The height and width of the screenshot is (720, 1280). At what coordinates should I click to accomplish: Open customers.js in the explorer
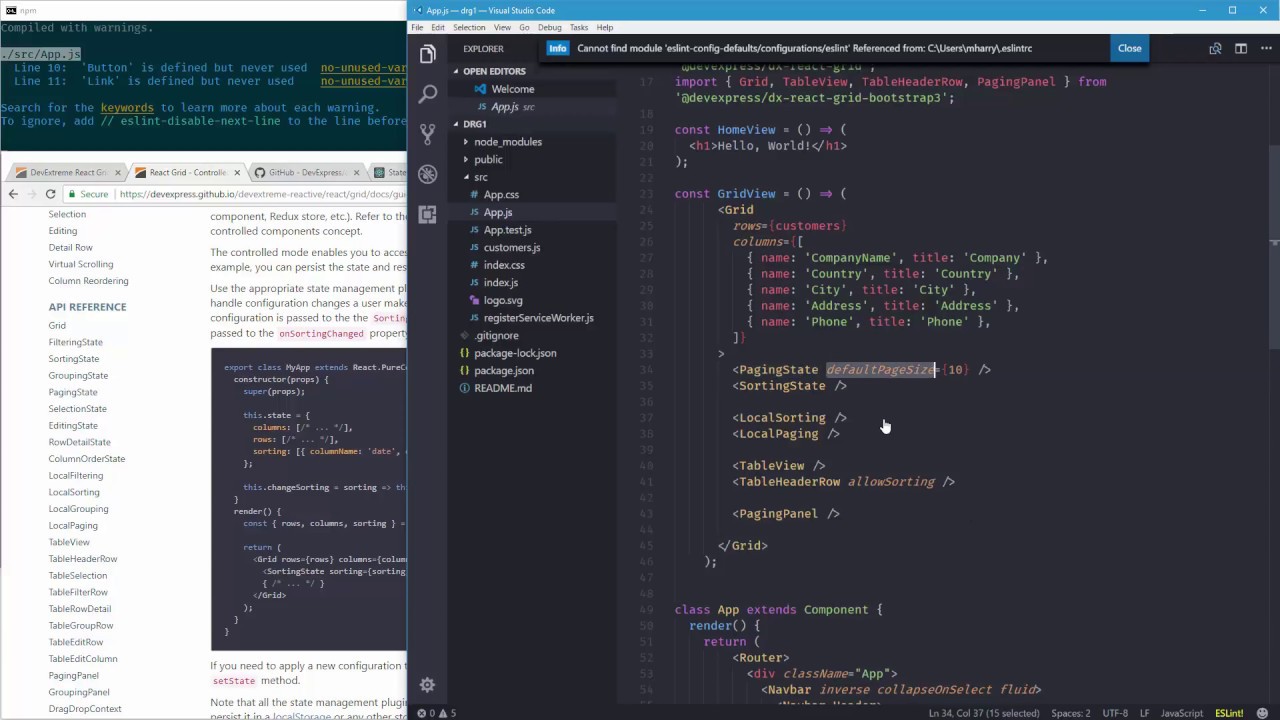511,247
